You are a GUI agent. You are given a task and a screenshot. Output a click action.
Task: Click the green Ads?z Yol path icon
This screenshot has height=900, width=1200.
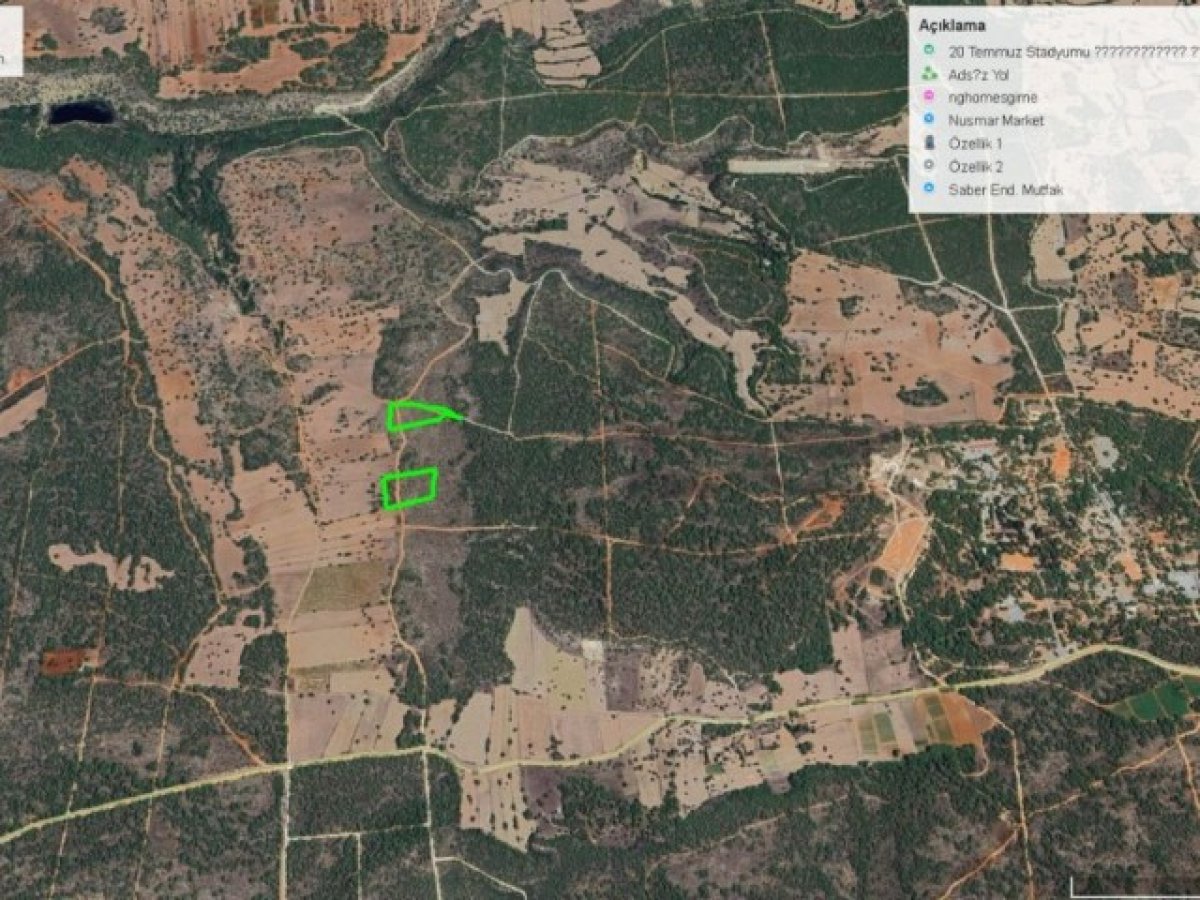coord(929,74)
